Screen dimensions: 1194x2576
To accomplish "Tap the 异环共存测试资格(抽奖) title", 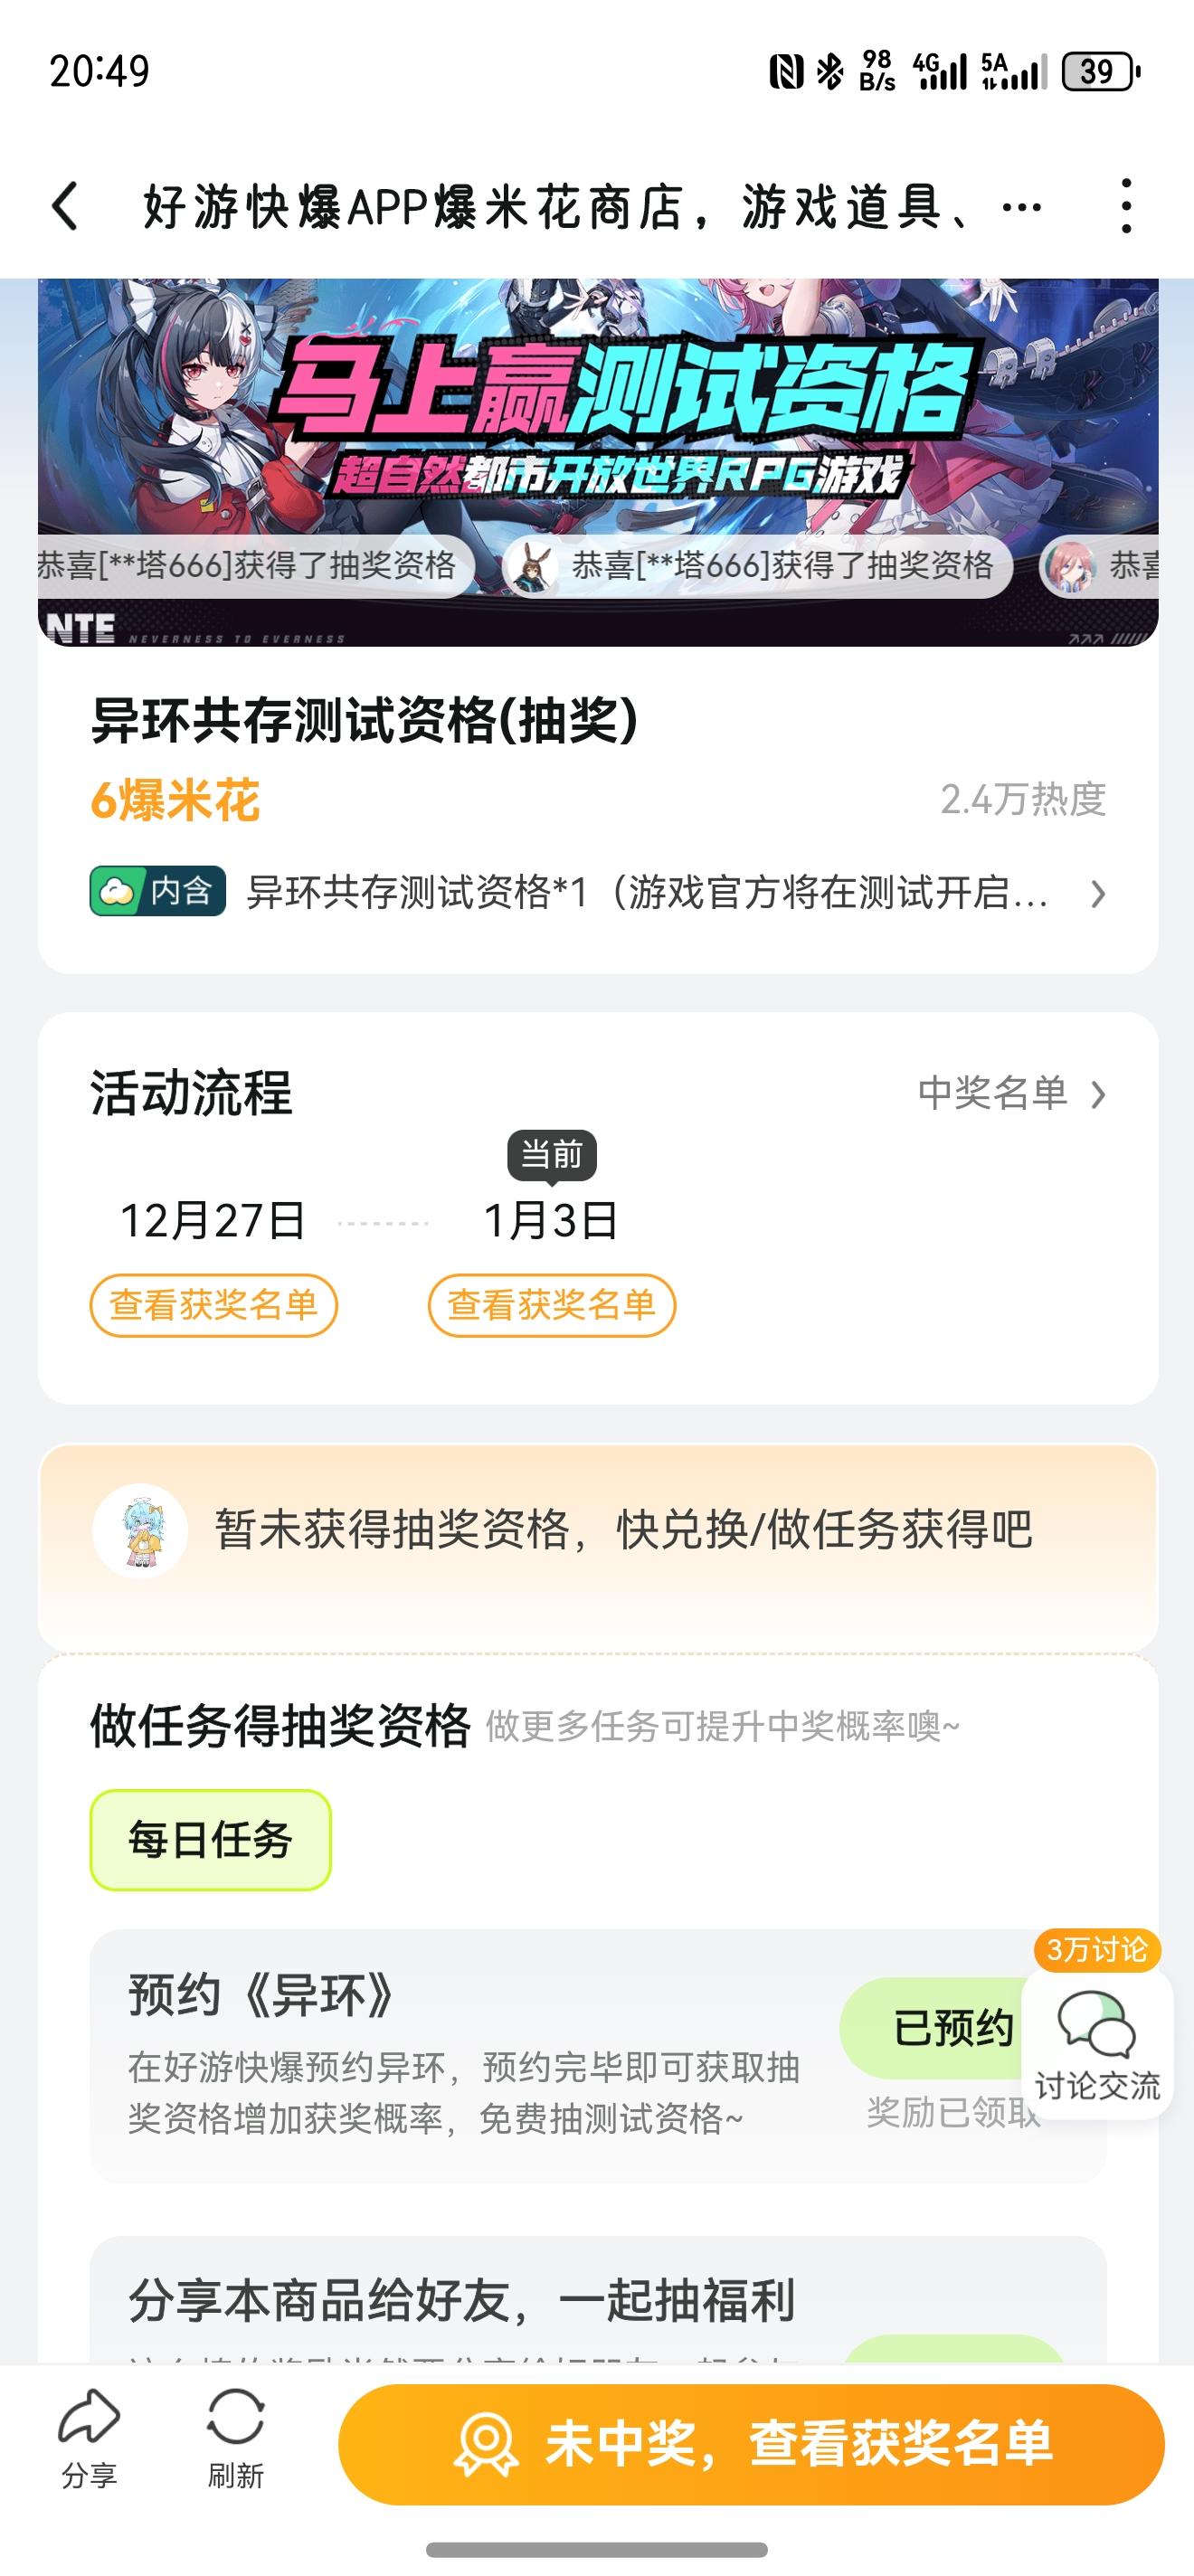I will (364, 720).
